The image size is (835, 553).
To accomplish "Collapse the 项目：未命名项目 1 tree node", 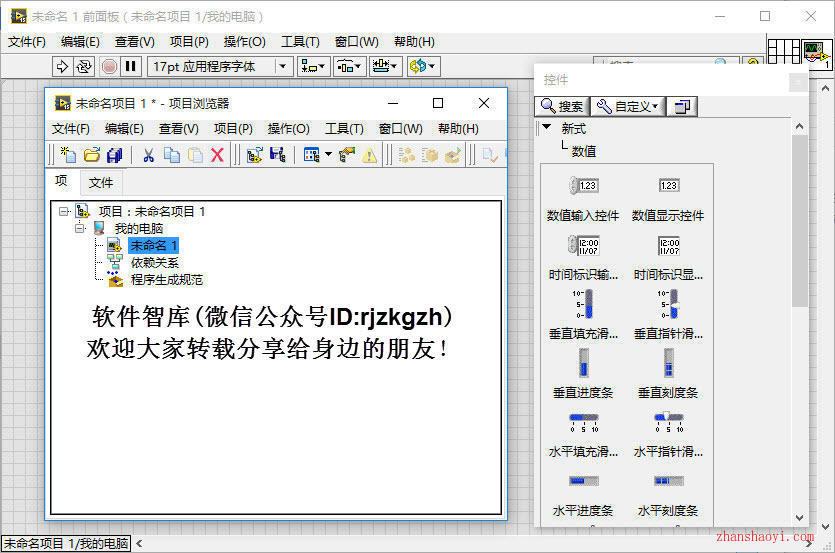I will pos(64,212).
